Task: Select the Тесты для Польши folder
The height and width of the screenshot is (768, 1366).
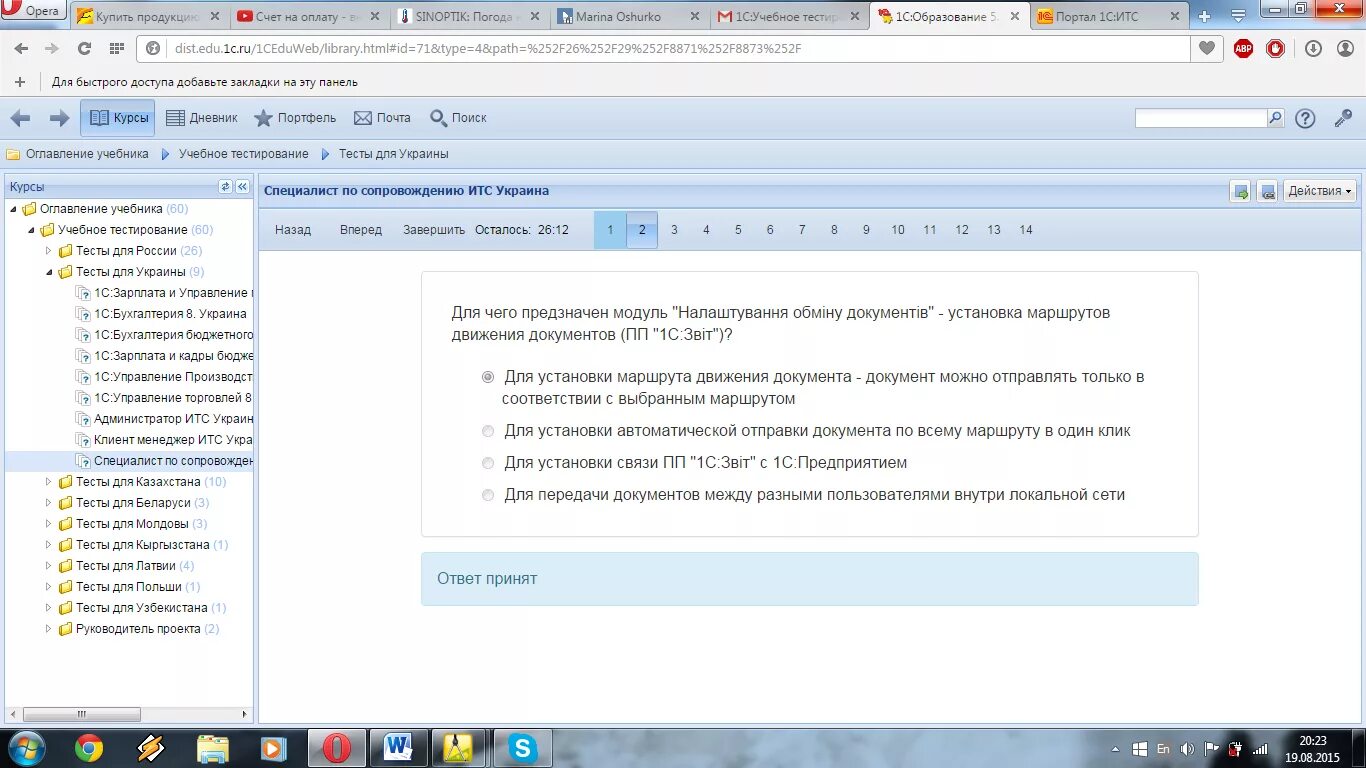Action: 129,587
